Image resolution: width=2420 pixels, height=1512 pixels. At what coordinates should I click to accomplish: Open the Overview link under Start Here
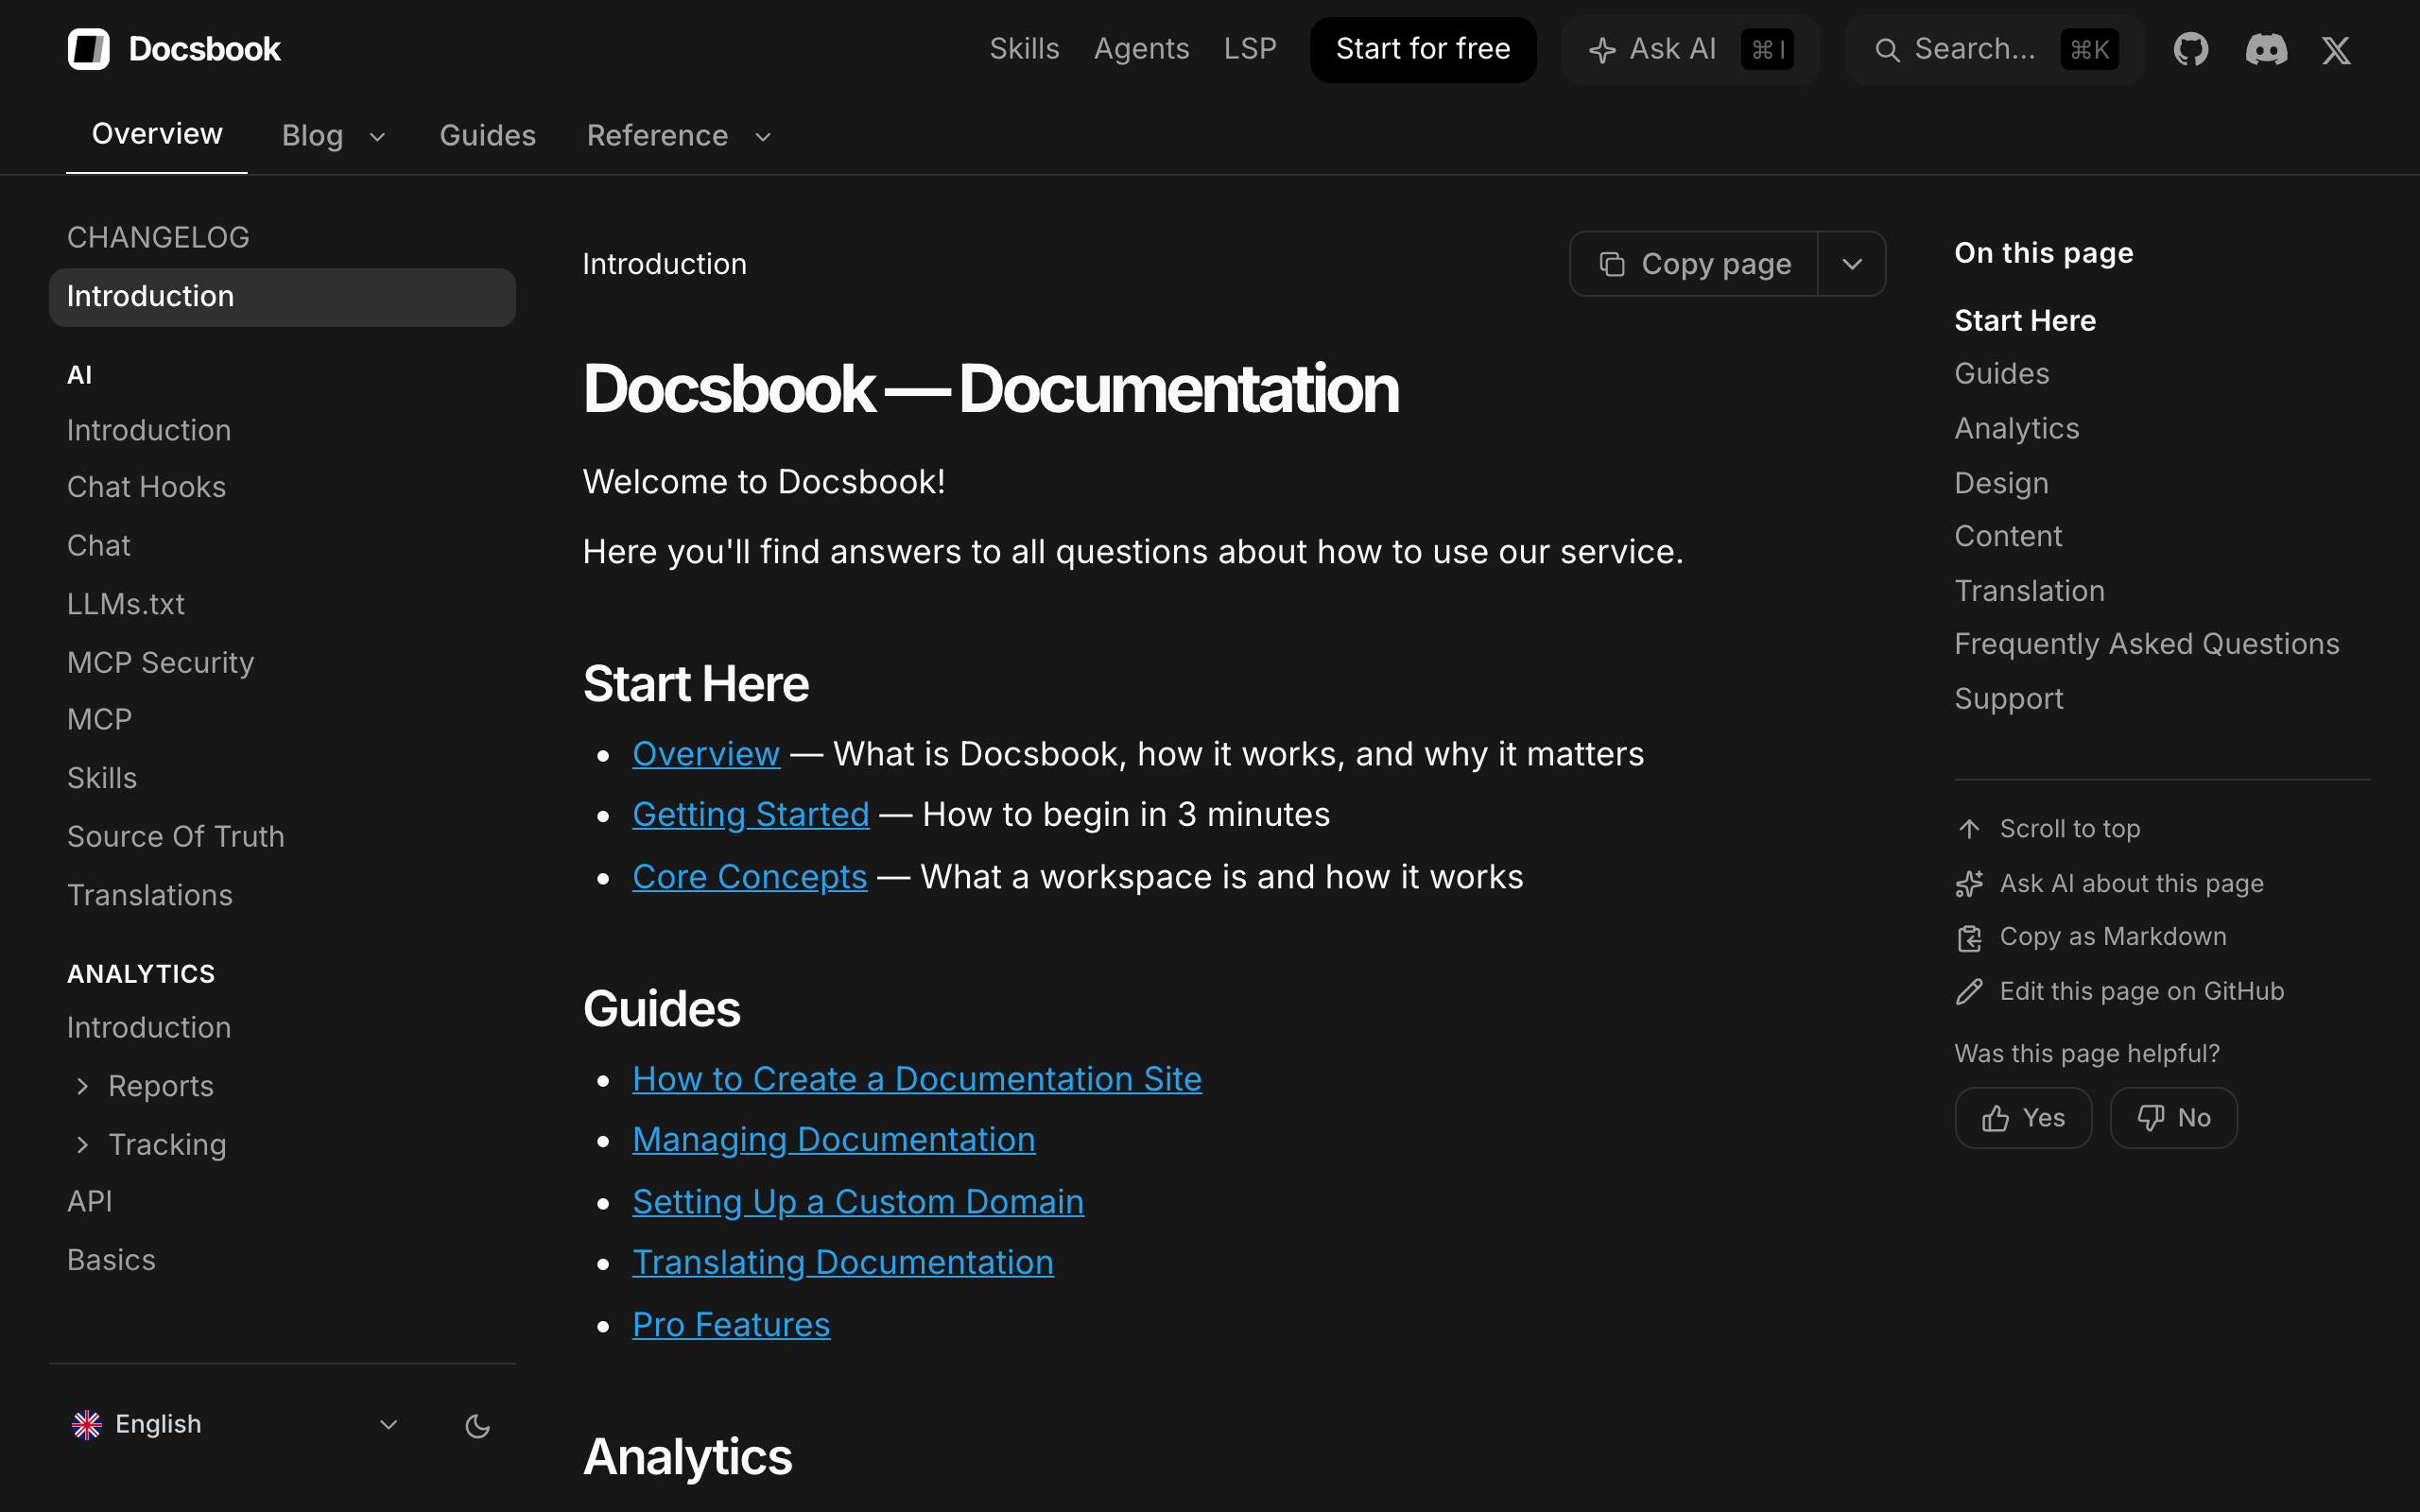coord(706,754)
